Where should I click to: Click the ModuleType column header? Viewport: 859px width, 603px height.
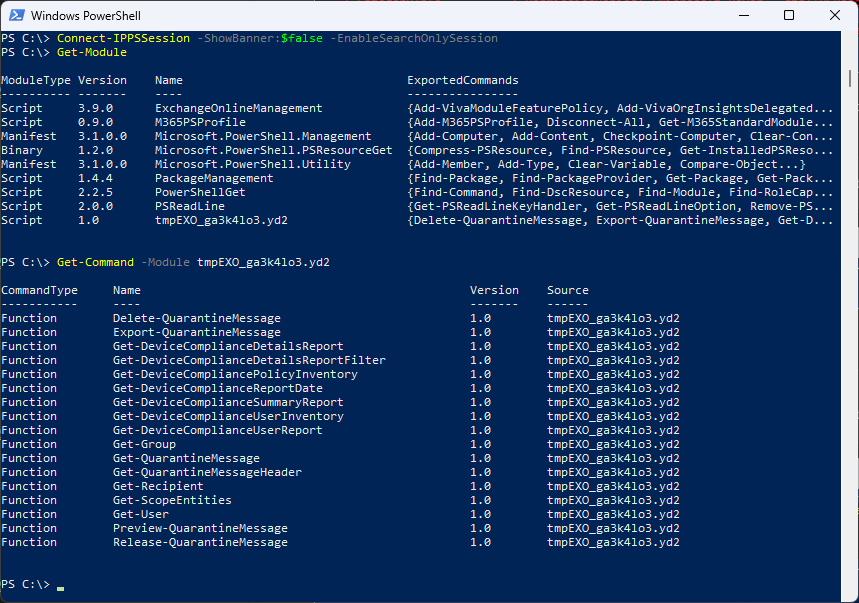36,81
